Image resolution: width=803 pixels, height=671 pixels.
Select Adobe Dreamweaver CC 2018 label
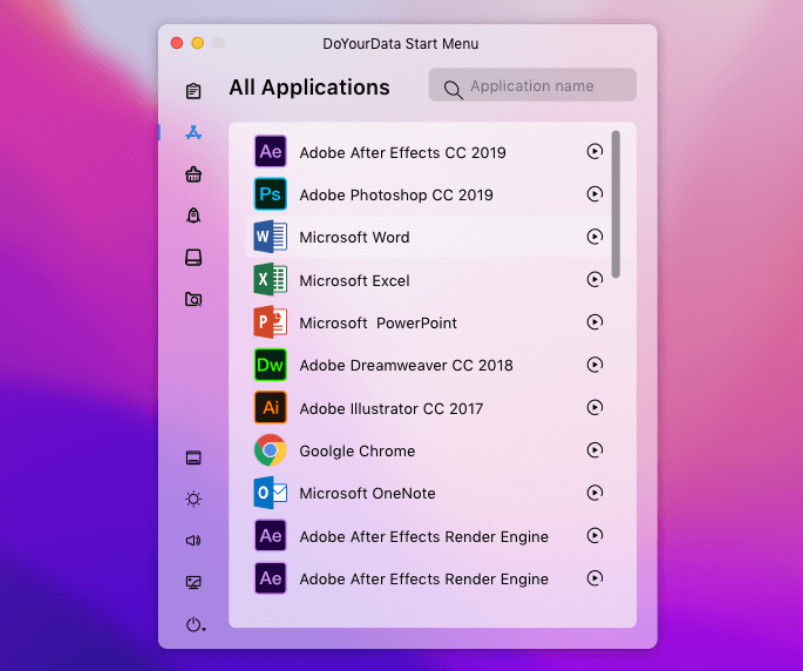(406, 366)
